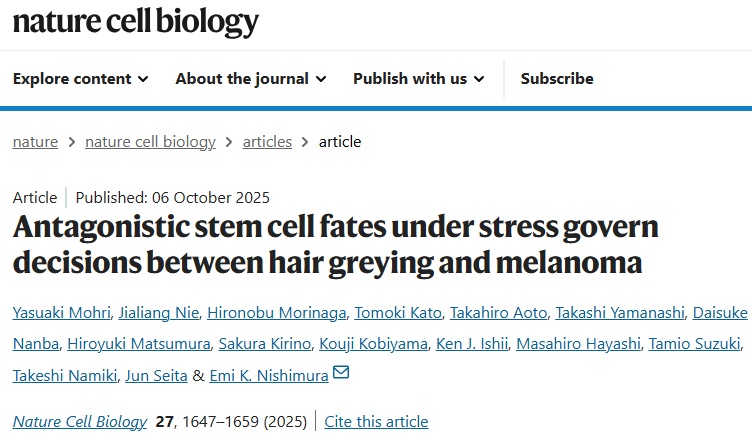
Task: Open author Ken J. Ishii
Action: pyautogui.click(x=474, y=344)
